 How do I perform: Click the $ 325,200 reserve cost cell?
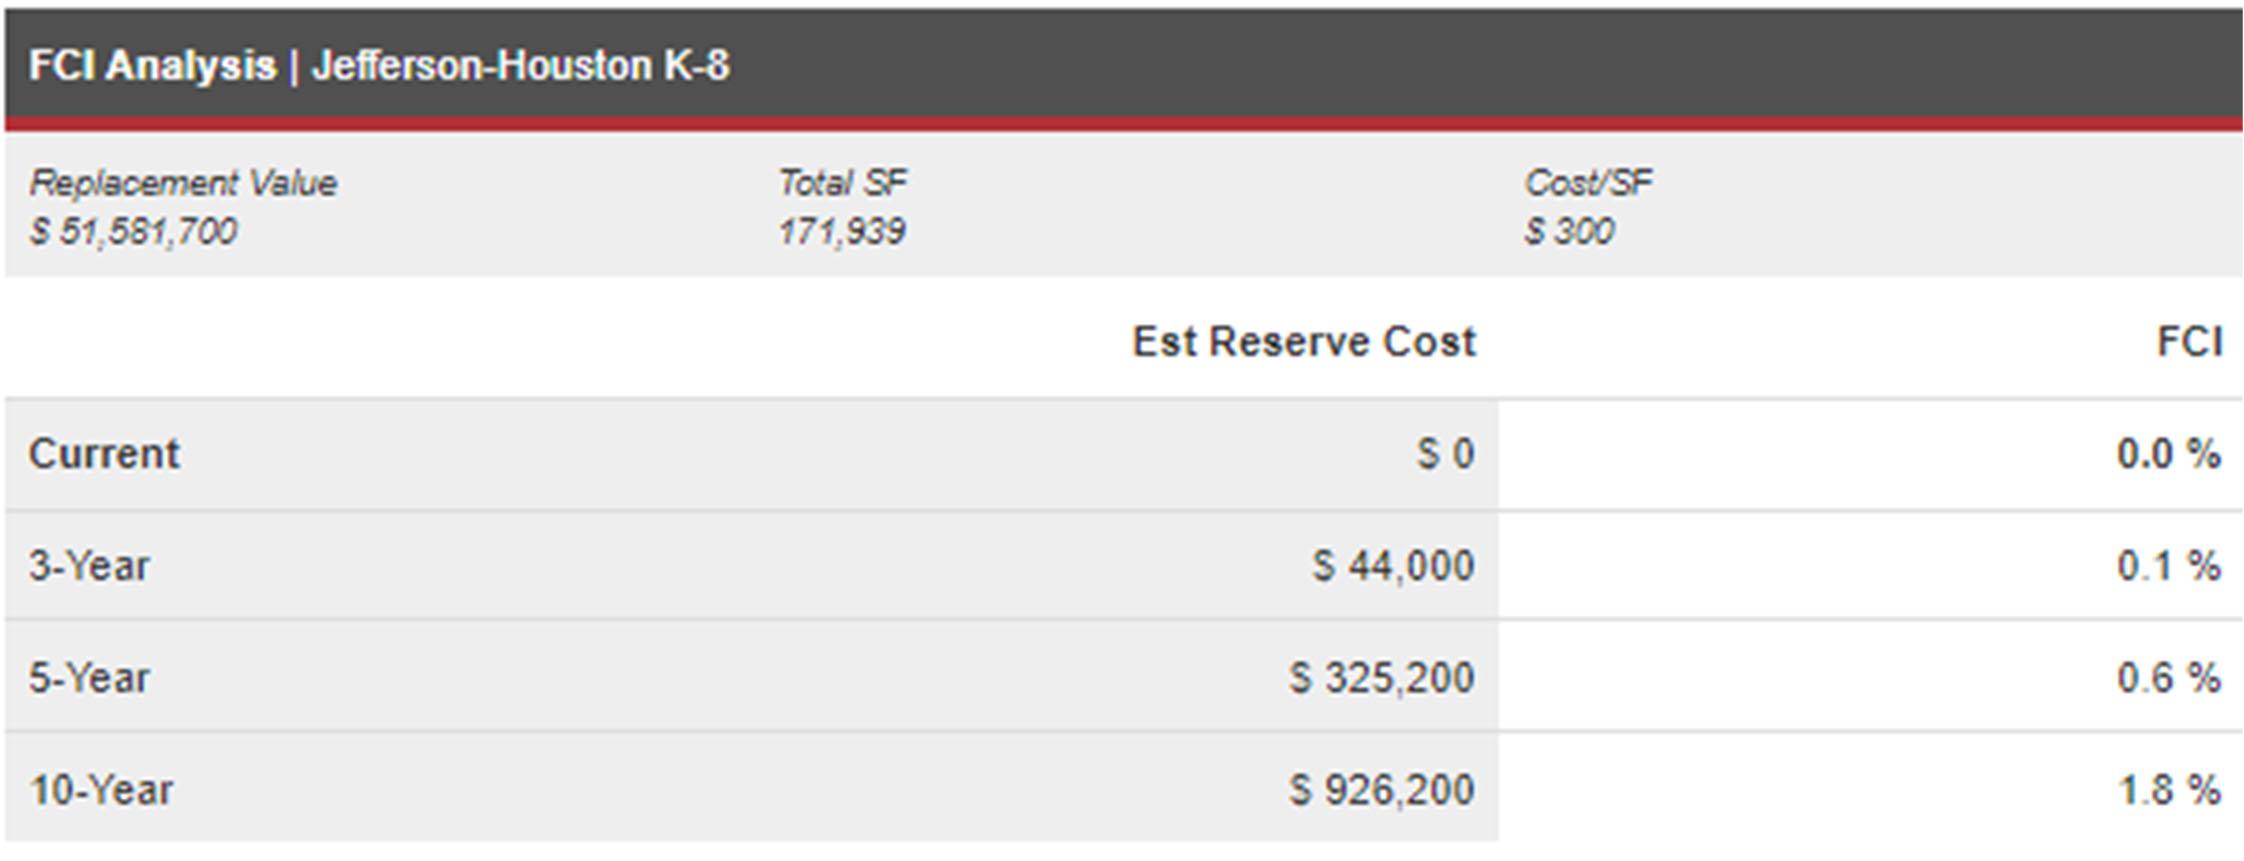(1381, 678)
